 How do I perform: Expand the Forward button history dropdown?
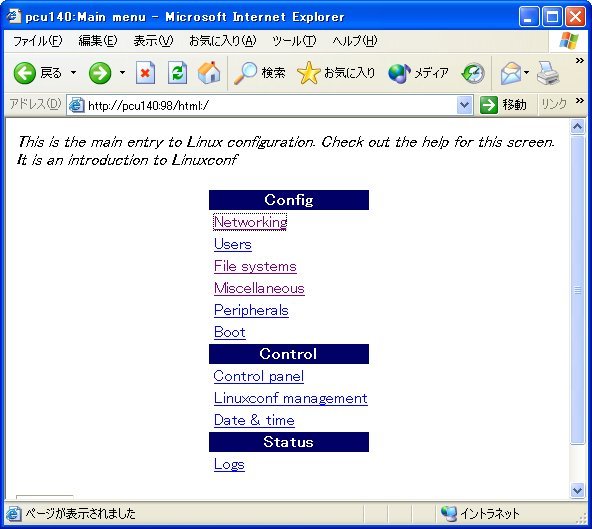point(122,72)
